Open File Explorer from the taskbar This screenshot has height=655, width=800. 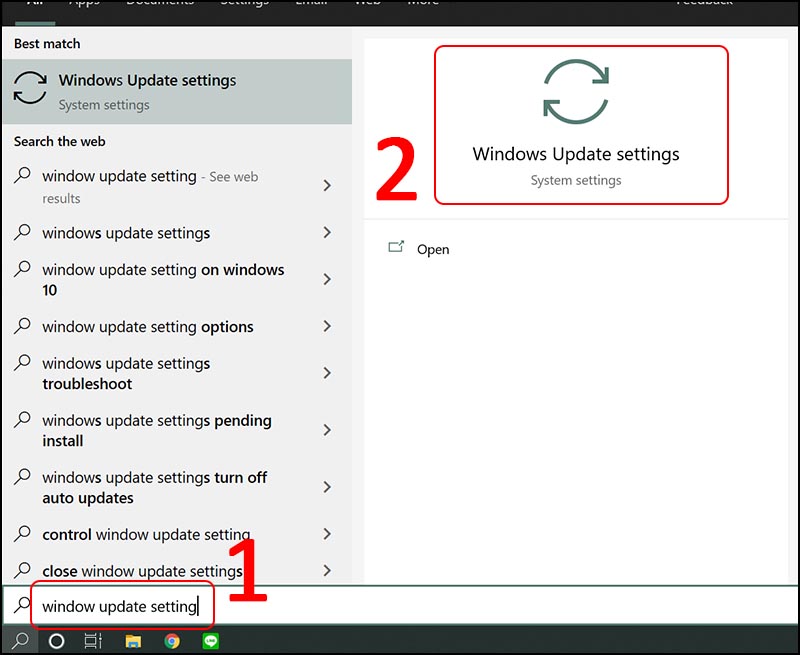pos(133,640)
